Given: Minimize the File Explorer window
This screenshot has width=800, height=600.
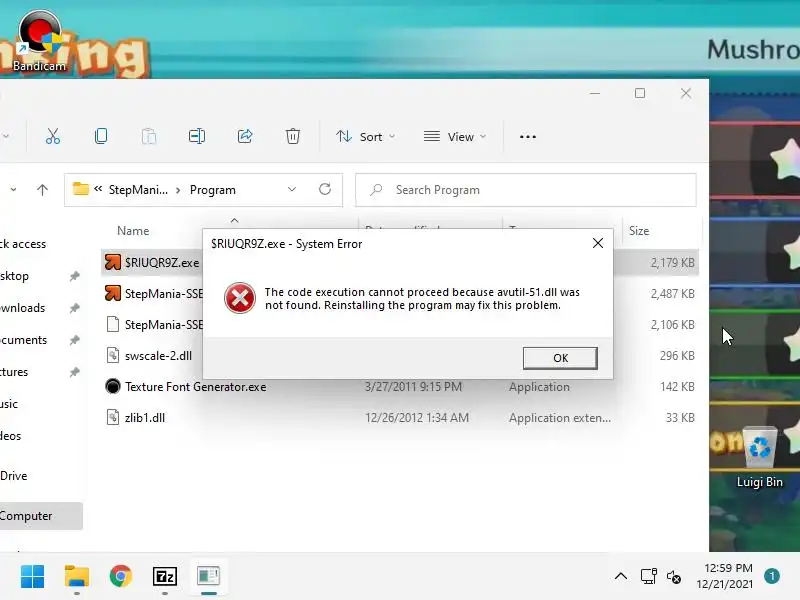Looking at the screenshot, I should pyautogui.click(x=594, y=93).
